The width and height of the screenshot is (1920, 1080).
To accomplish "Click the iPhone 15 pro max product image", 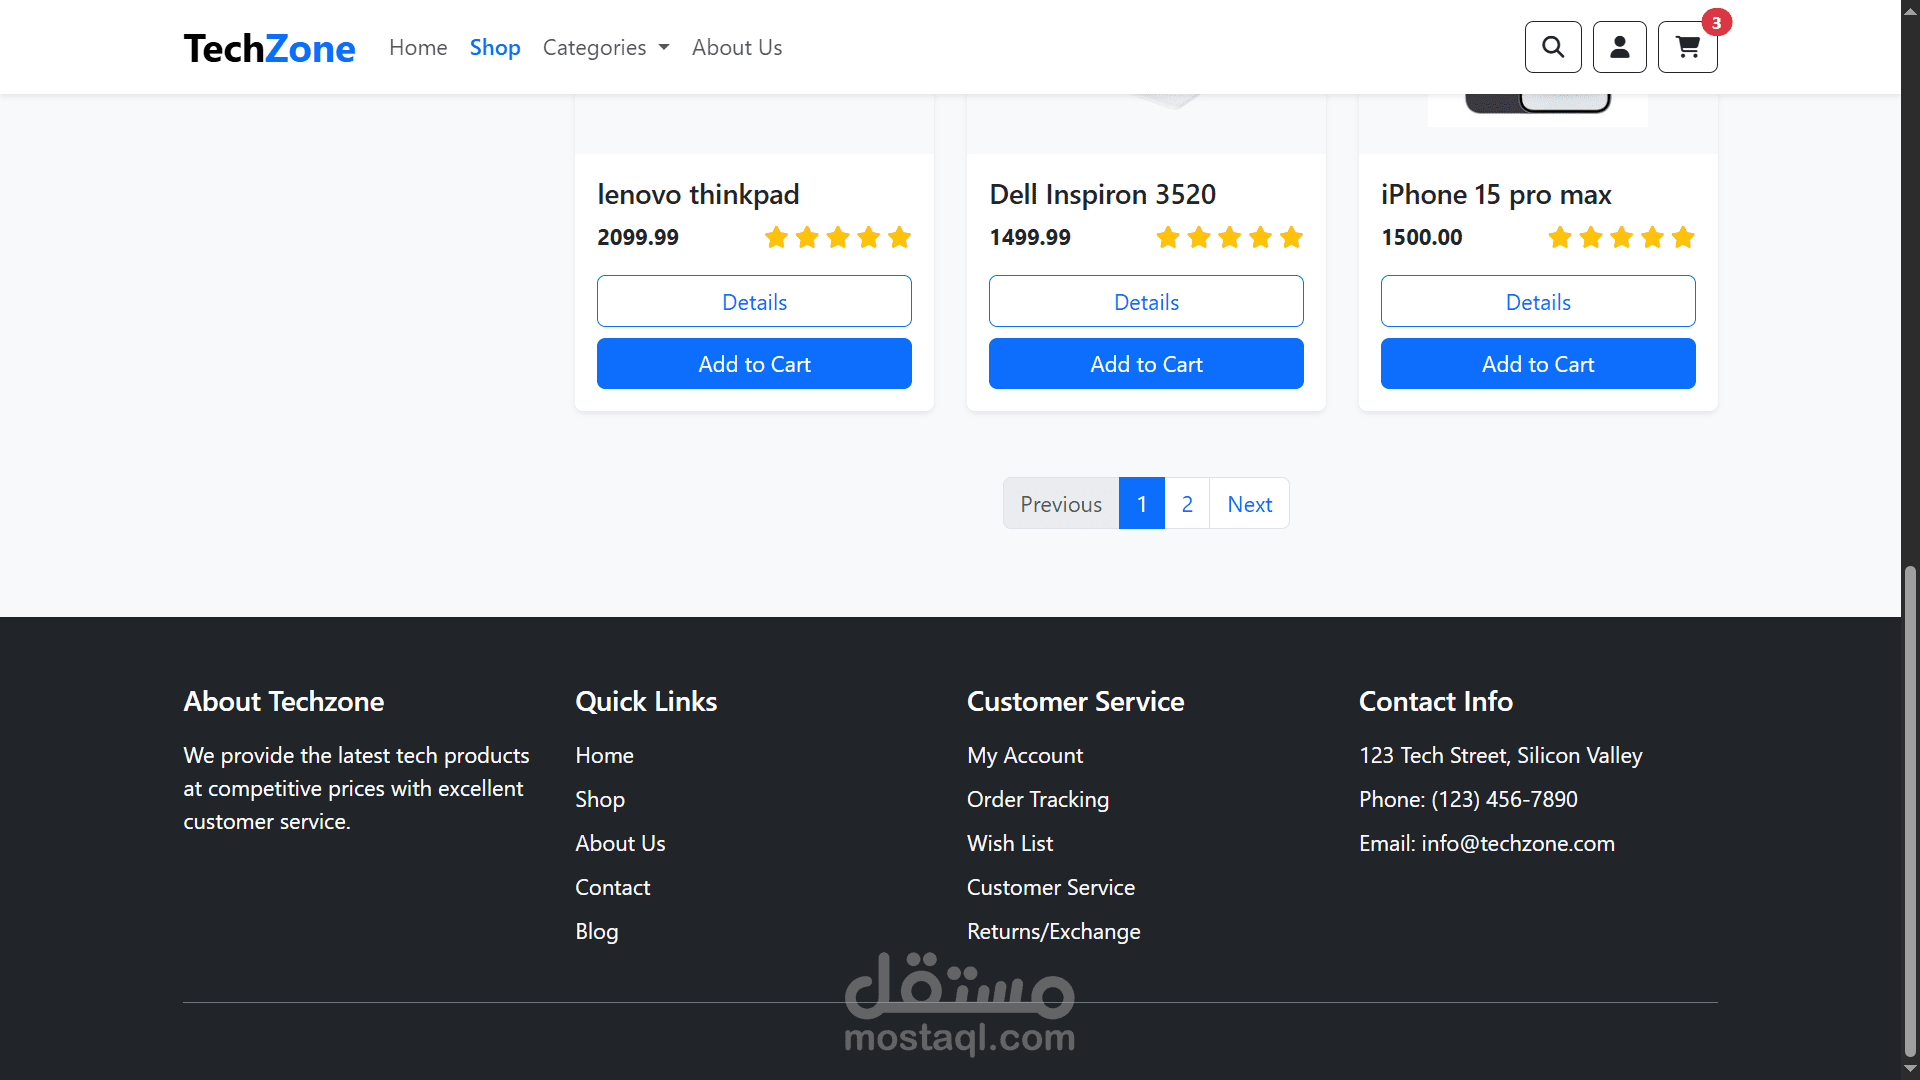I will pos(1538,108).
